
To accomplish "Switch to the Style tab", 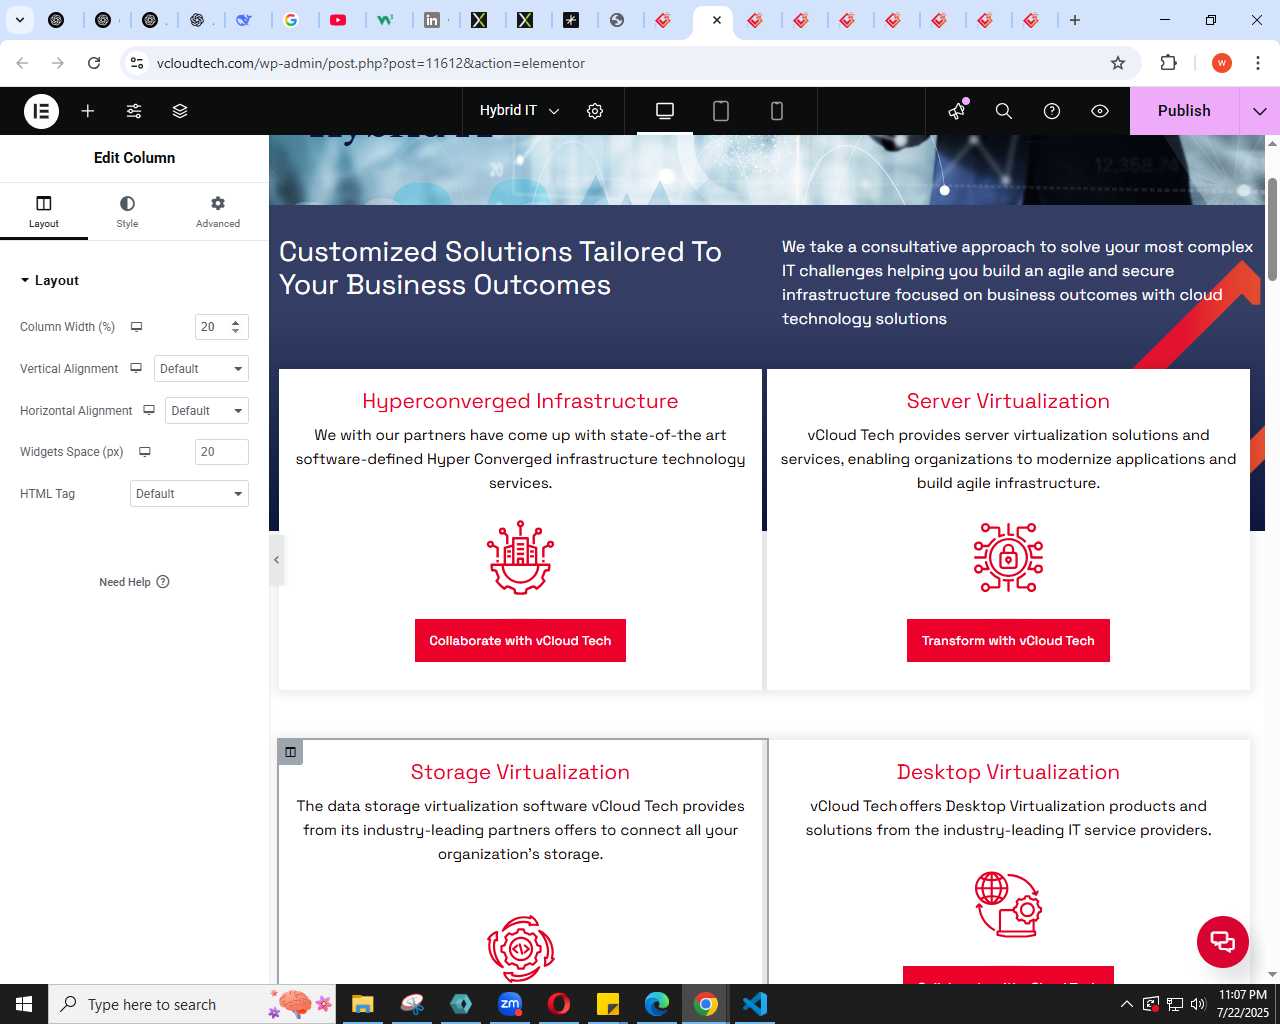I will click(127, 211).
